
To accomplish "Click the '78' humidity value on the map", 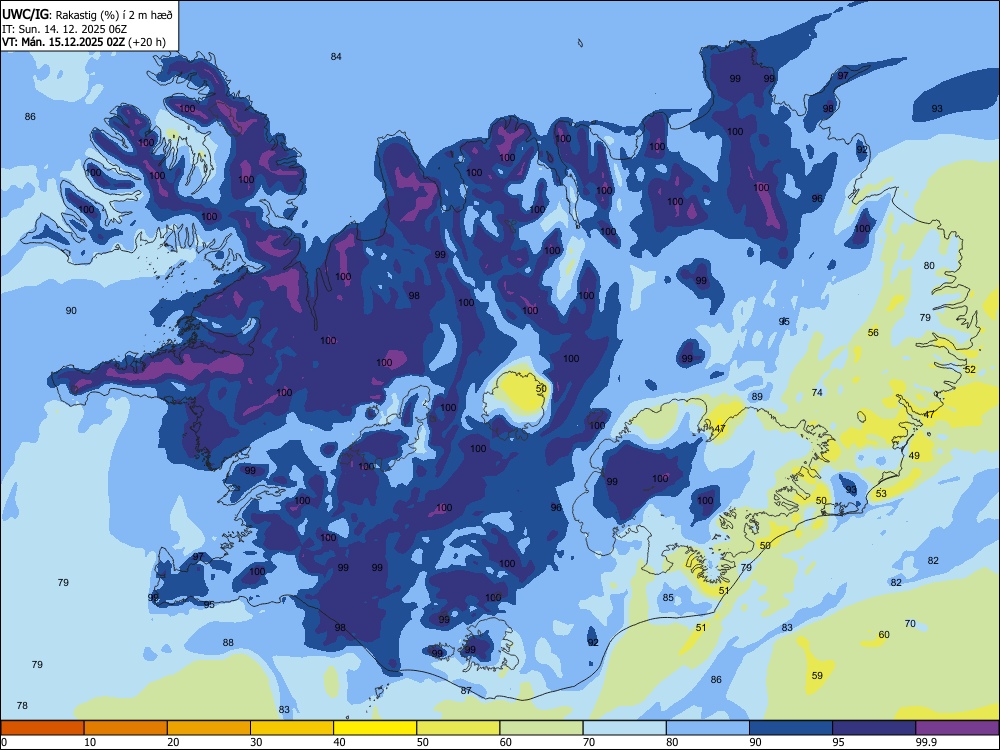I will (x=22, y=705).
